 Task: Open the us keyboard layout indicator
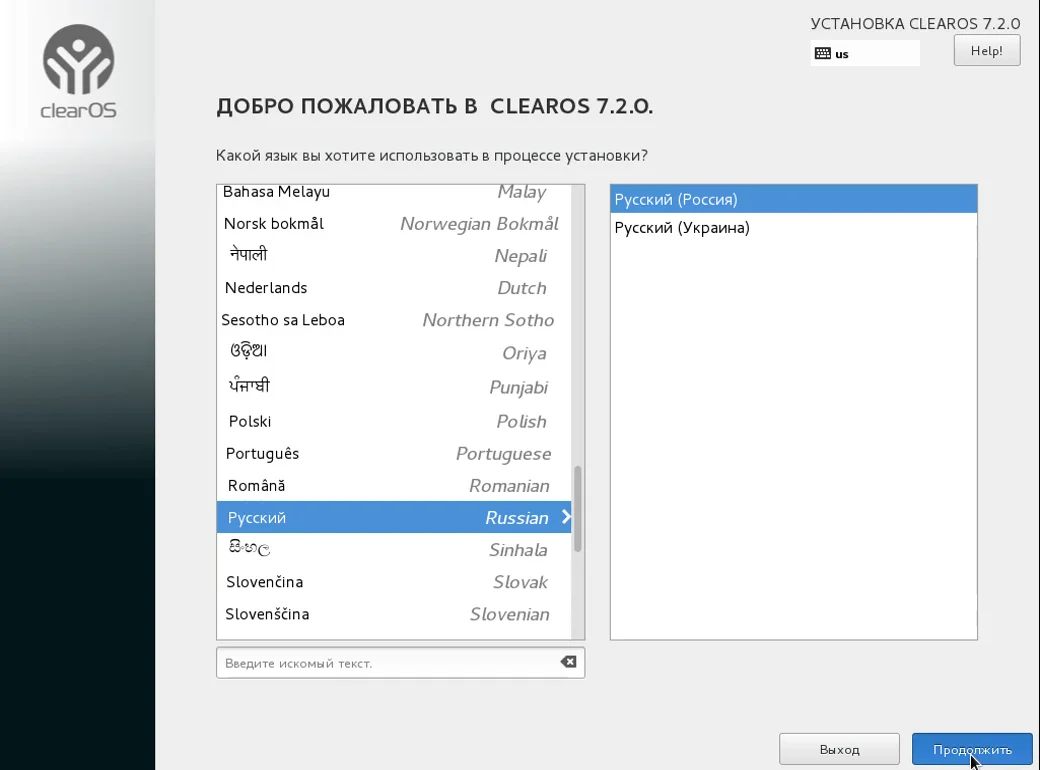[x=865, y=53]
